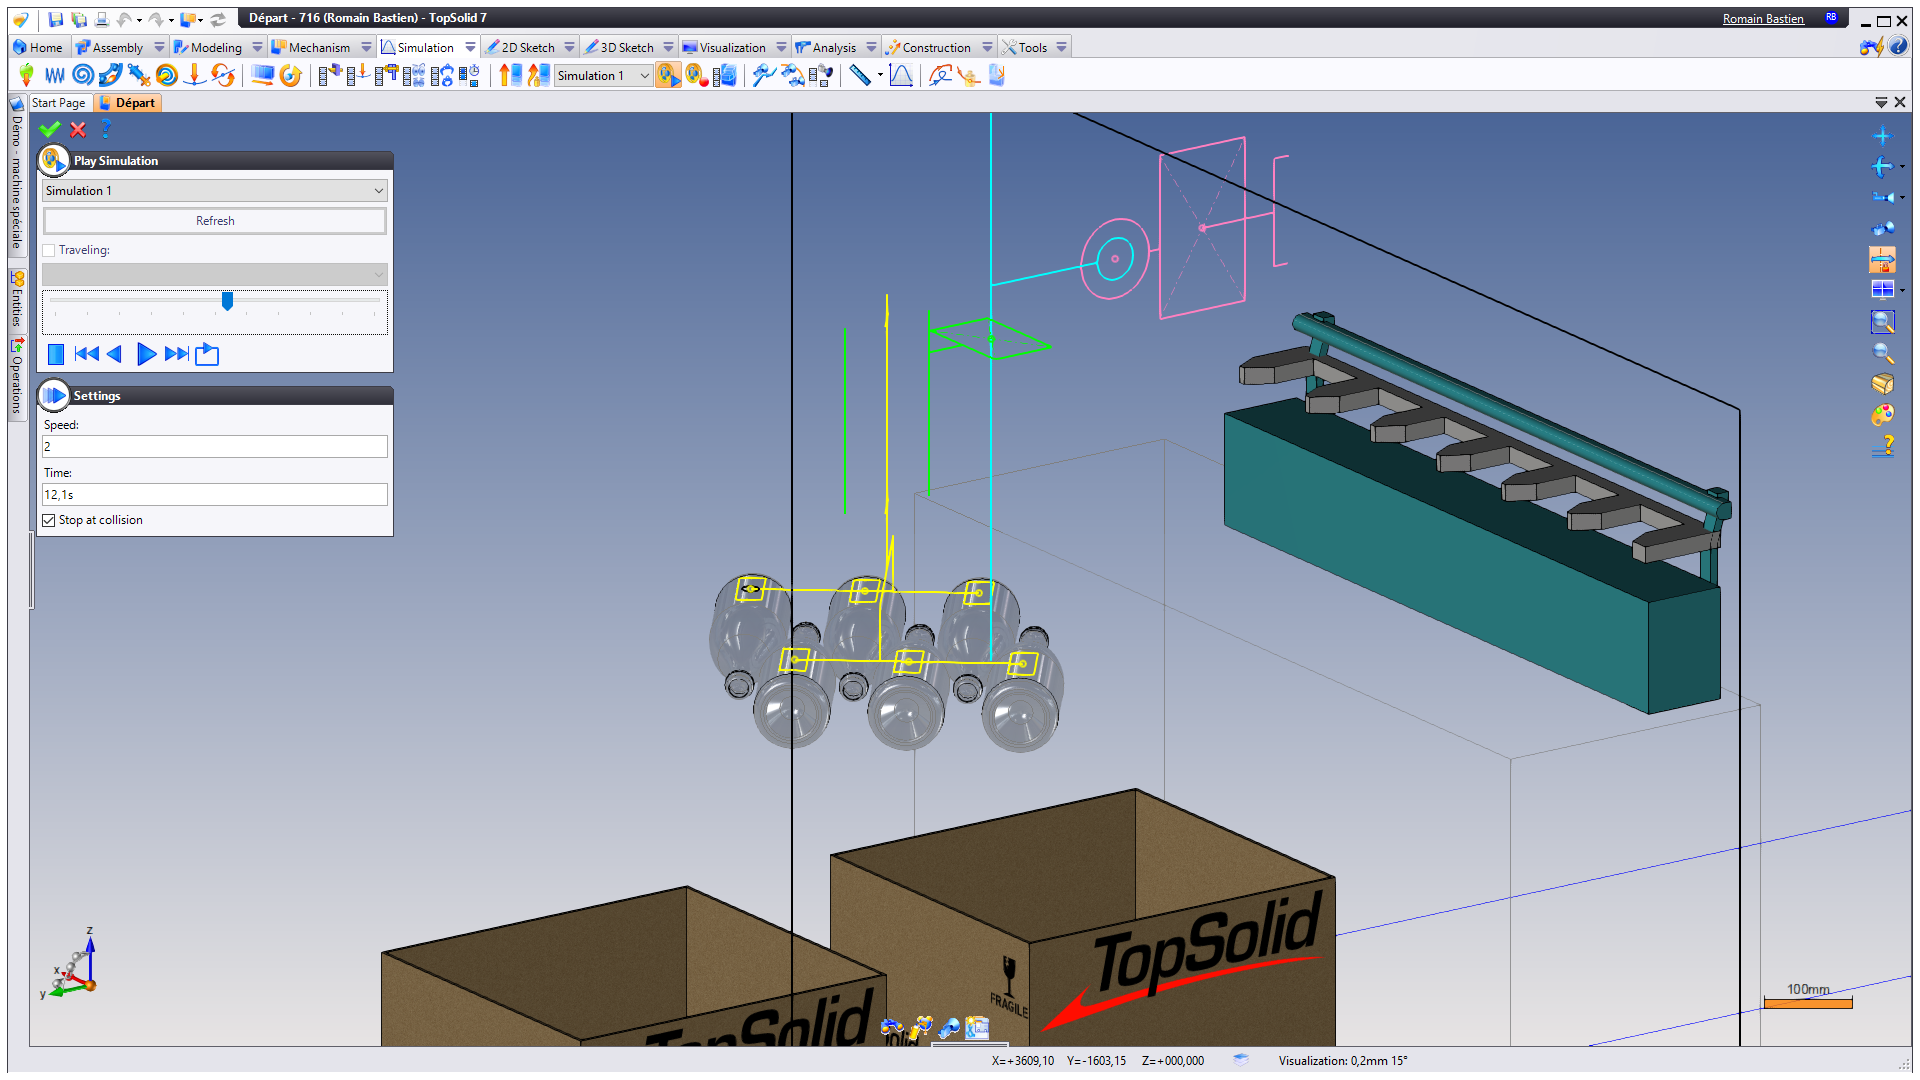This screenshot has width=1920, height=1080.
Task: Open the document tab list dropdown
Action: tap(1881, 102)
